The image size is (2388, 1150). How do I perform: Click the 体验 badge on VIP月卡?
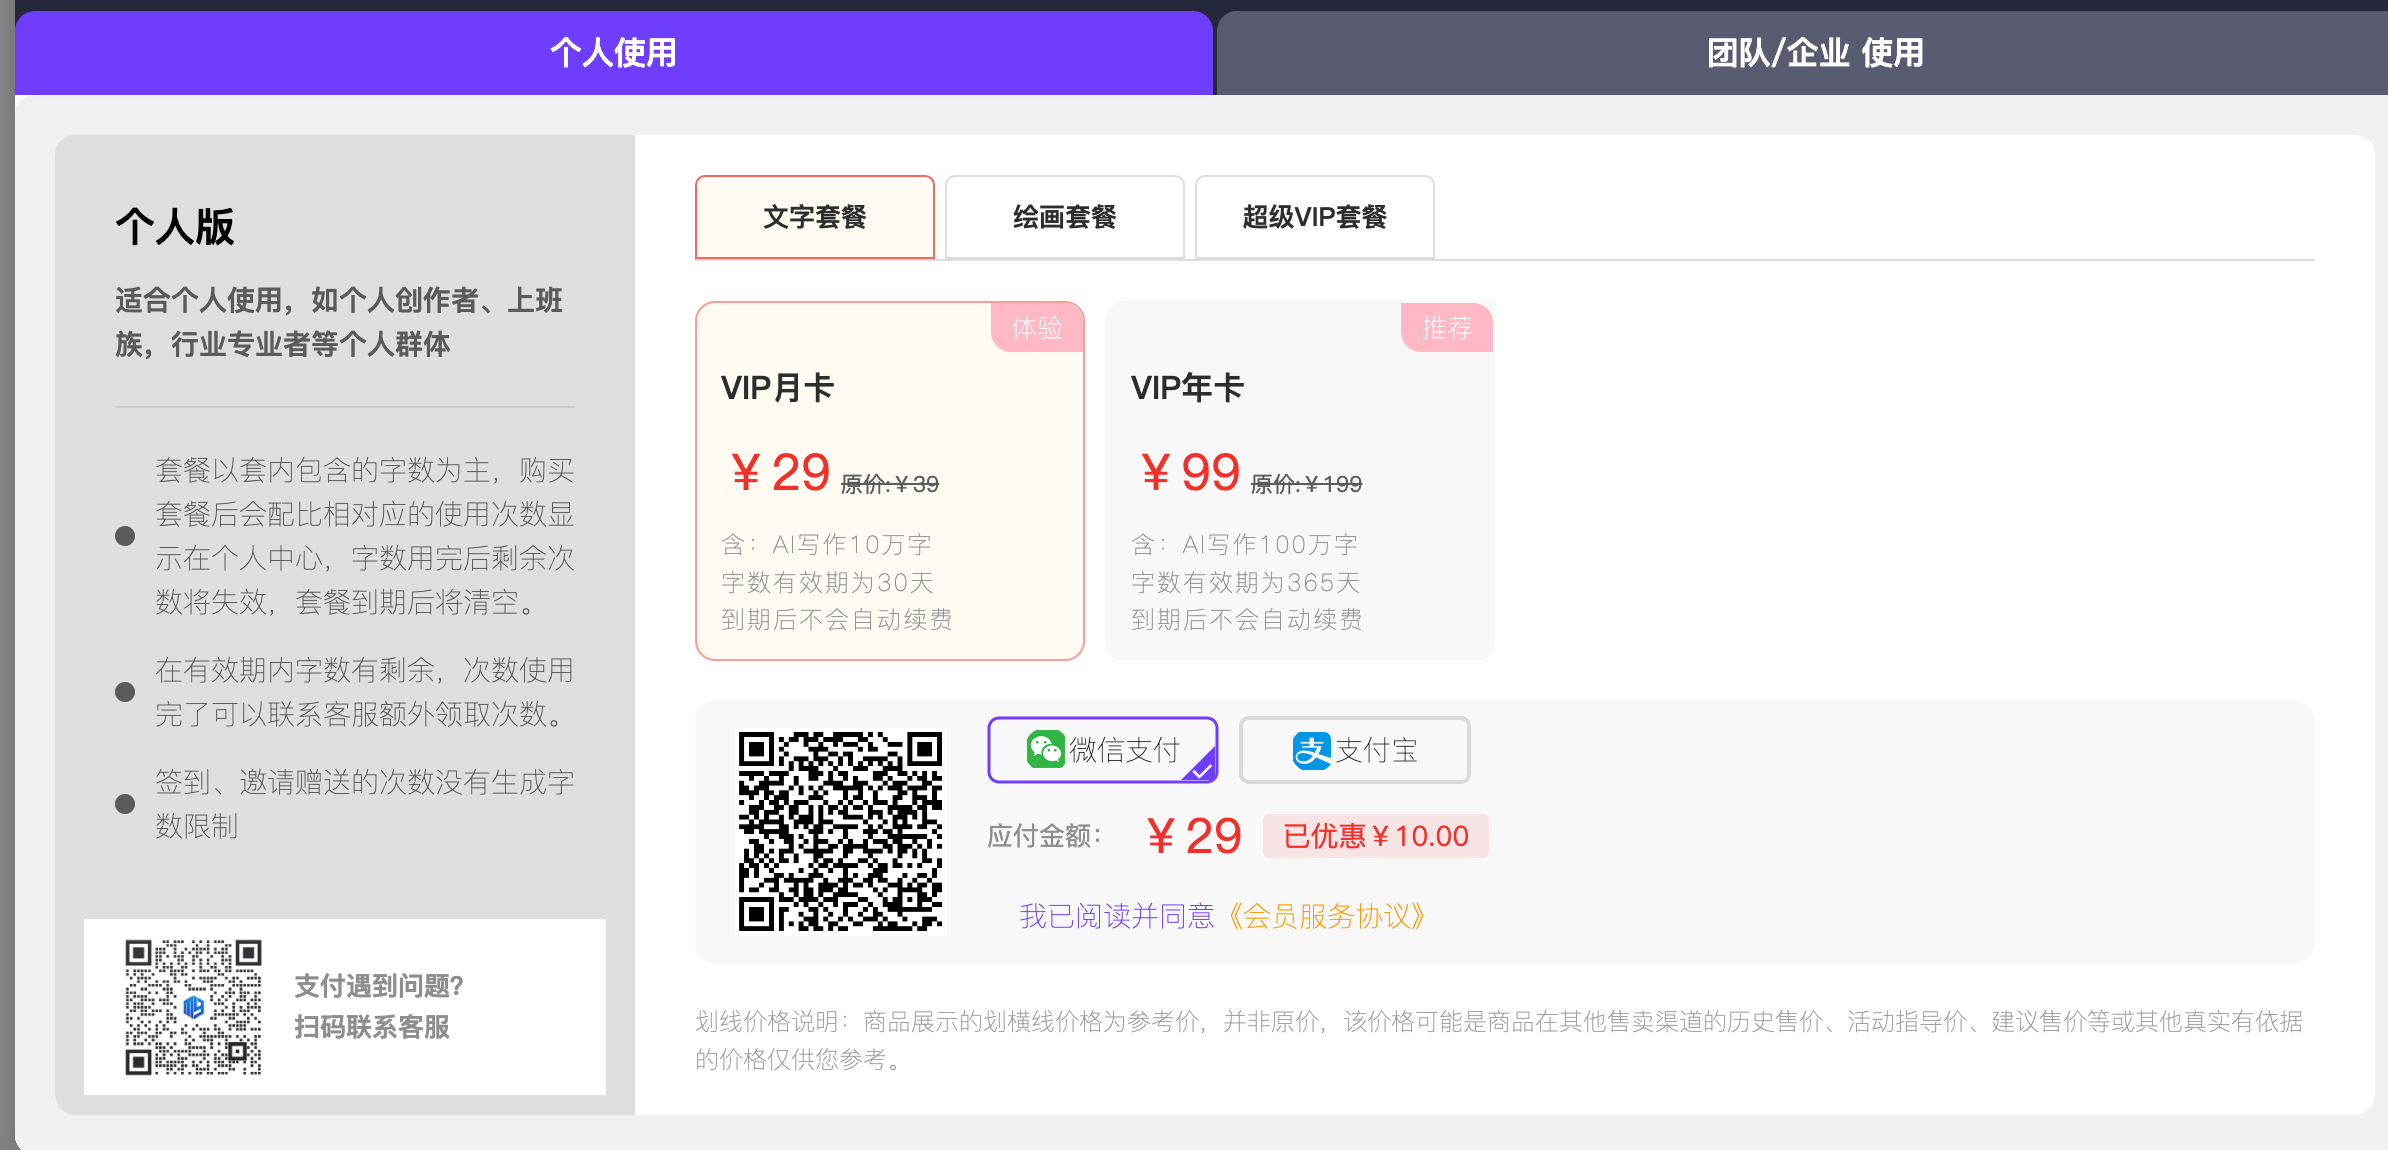[x=1037, y=327]
